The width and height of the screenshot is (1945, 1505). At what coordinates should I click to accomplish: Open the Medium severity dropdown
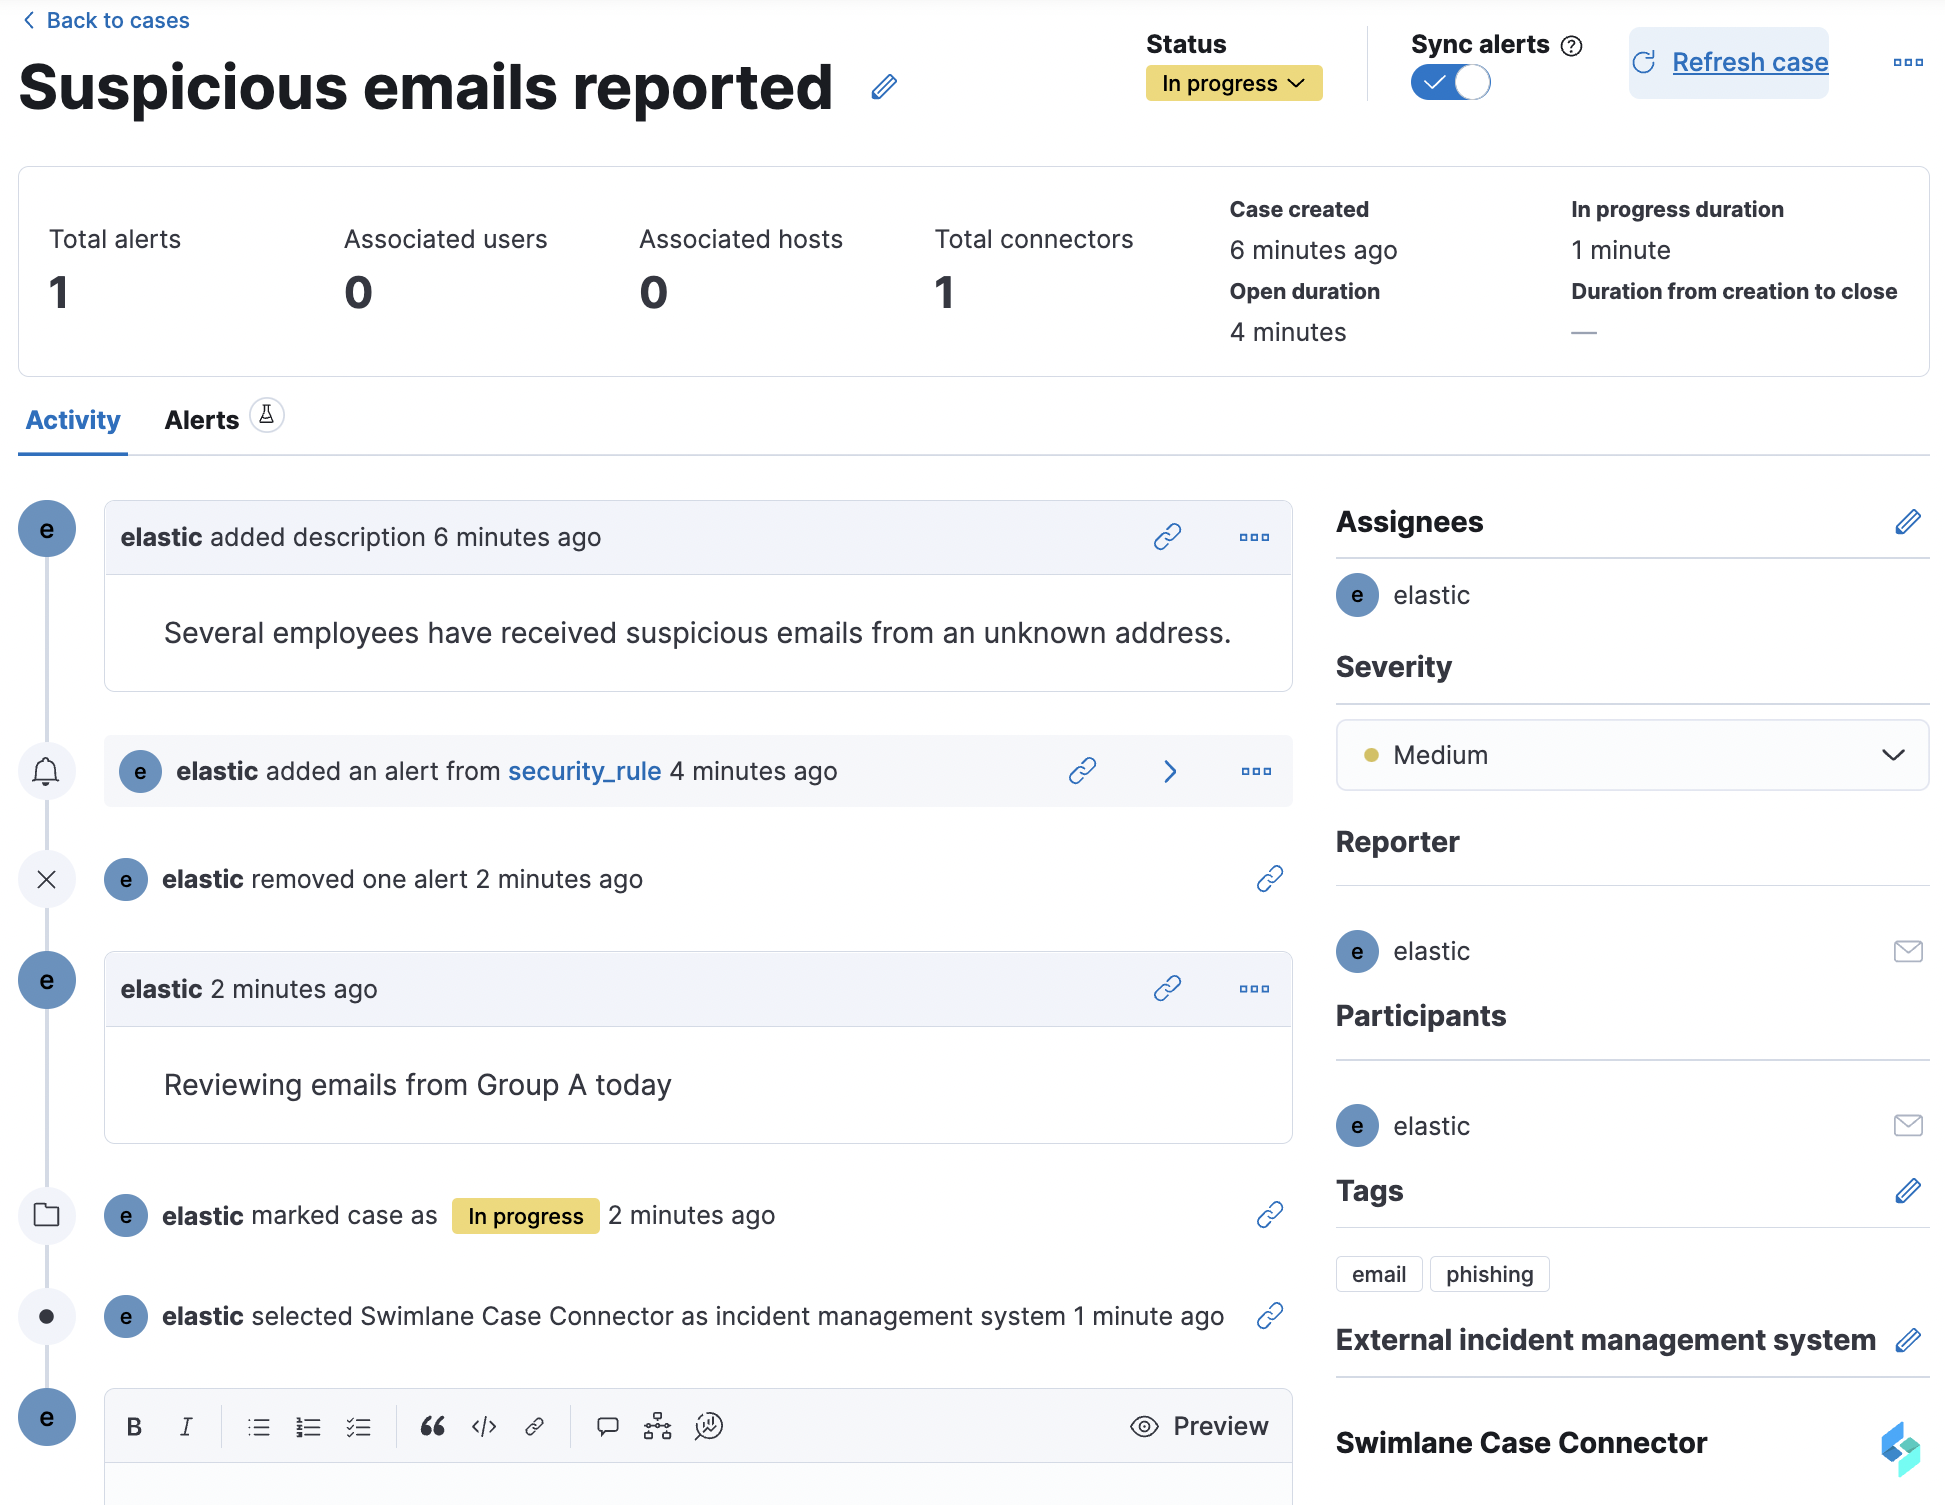[1631, 755]
